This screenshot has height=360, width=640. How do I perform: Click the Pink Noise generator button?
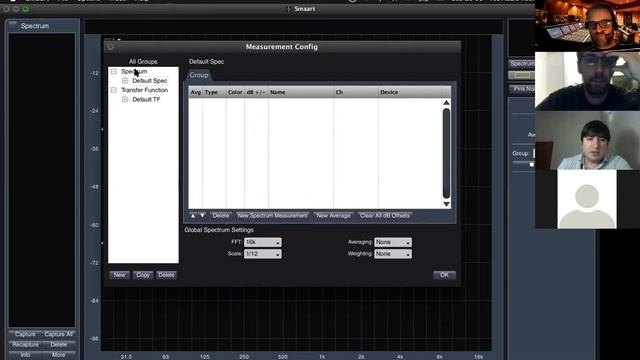click(x=522, y=89)
